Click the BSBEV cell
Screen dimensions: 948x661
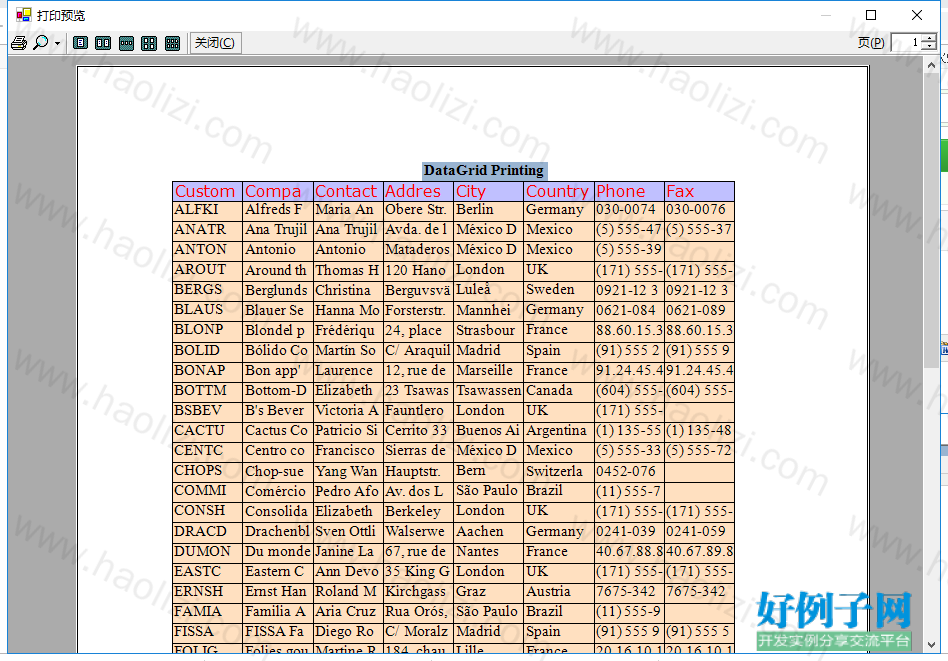(x=207, y=411)
